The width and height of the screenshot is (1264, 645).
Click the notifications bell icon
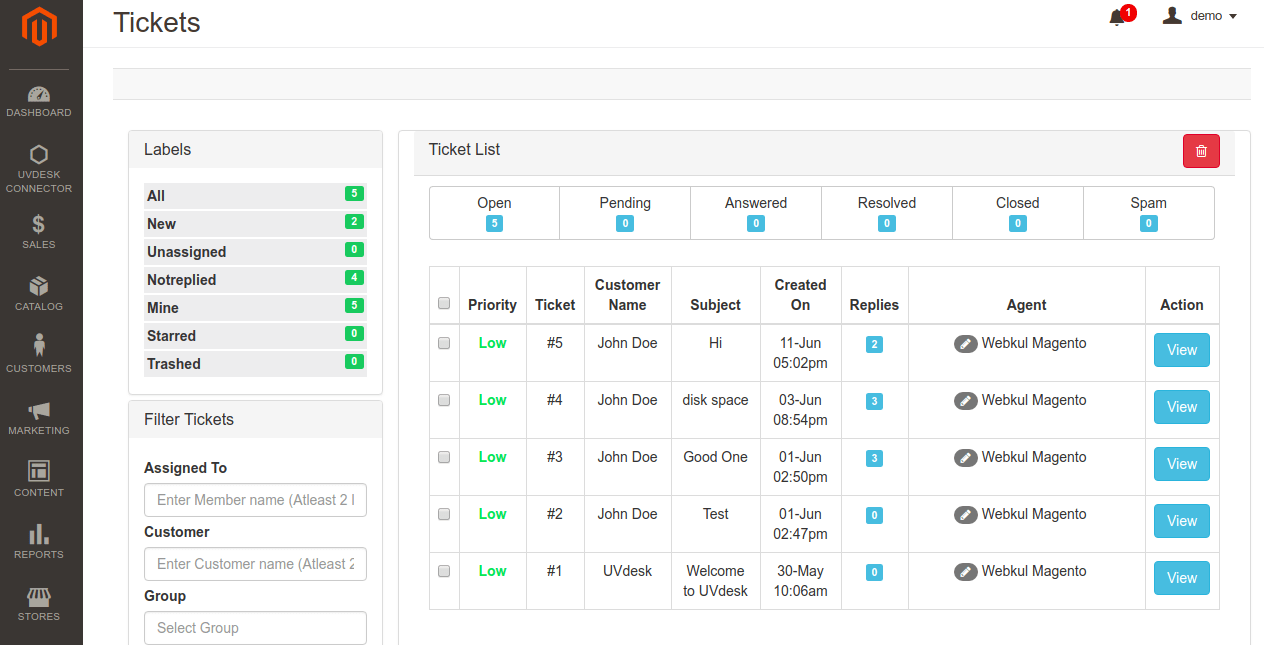point(1118,17)
